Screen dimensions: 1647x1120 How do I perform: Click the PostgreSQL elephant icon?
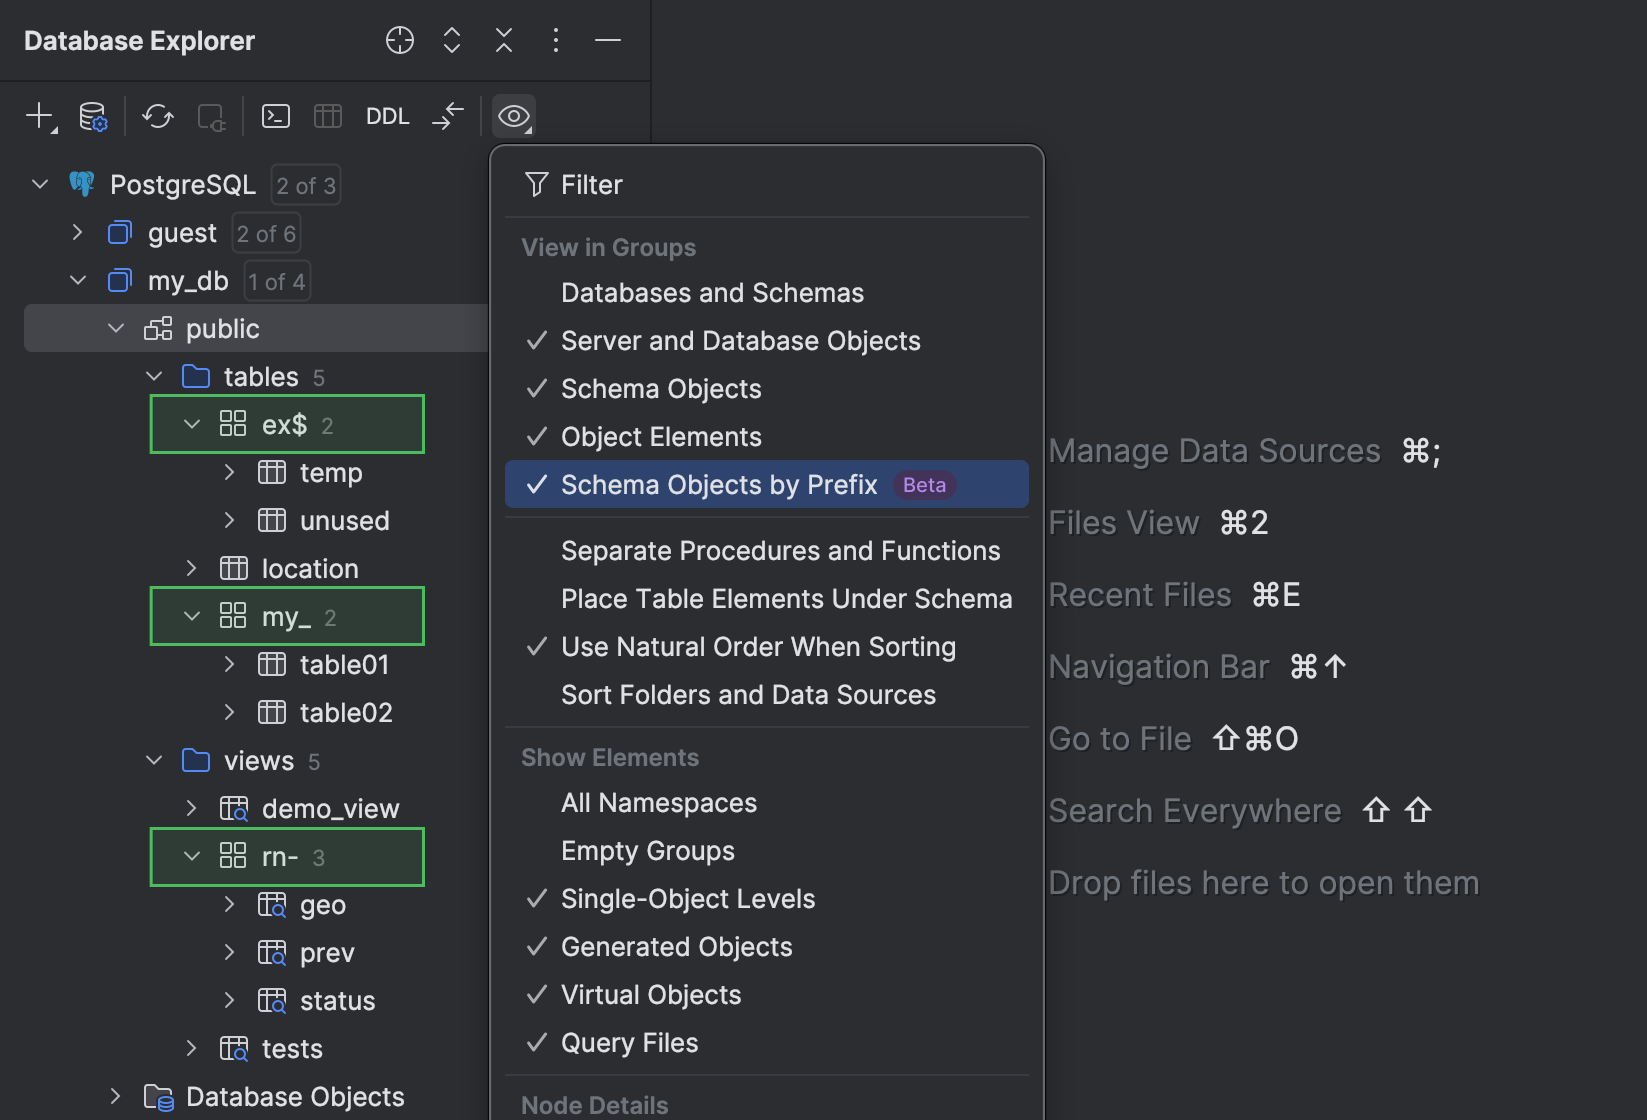click(82, 184)
